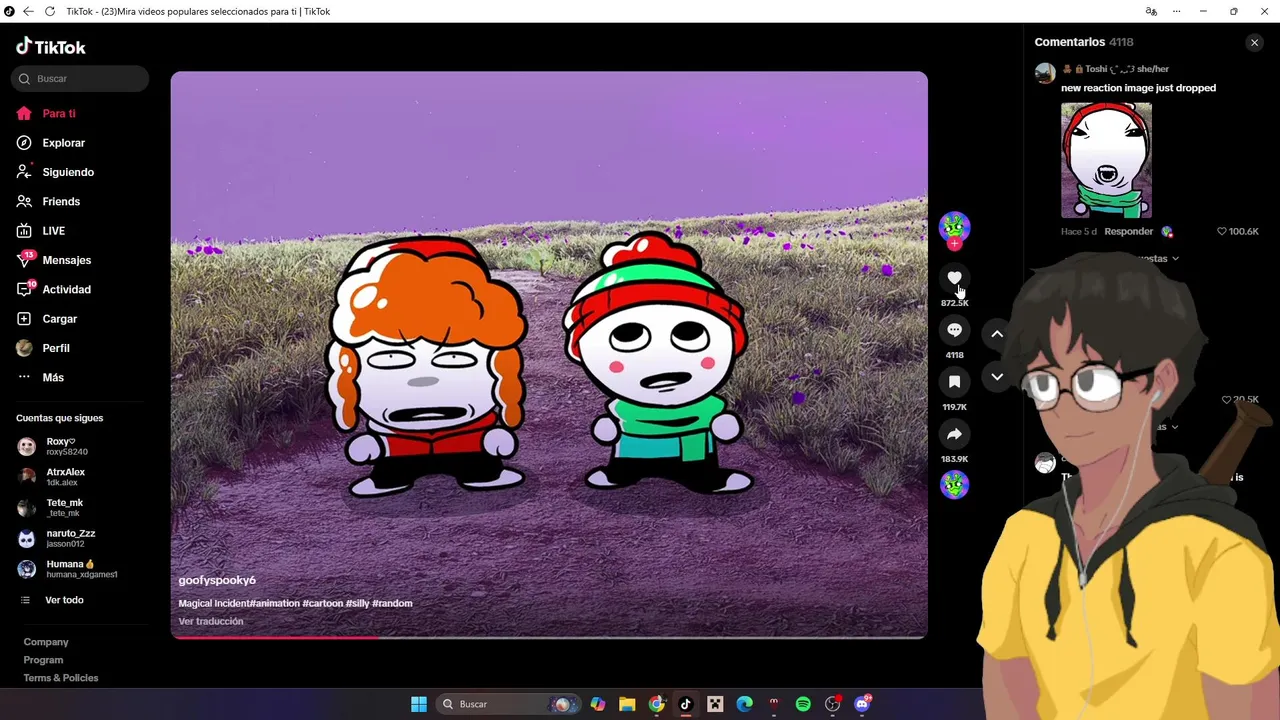Open the comments bubble showing 4118

pos(954,330)
